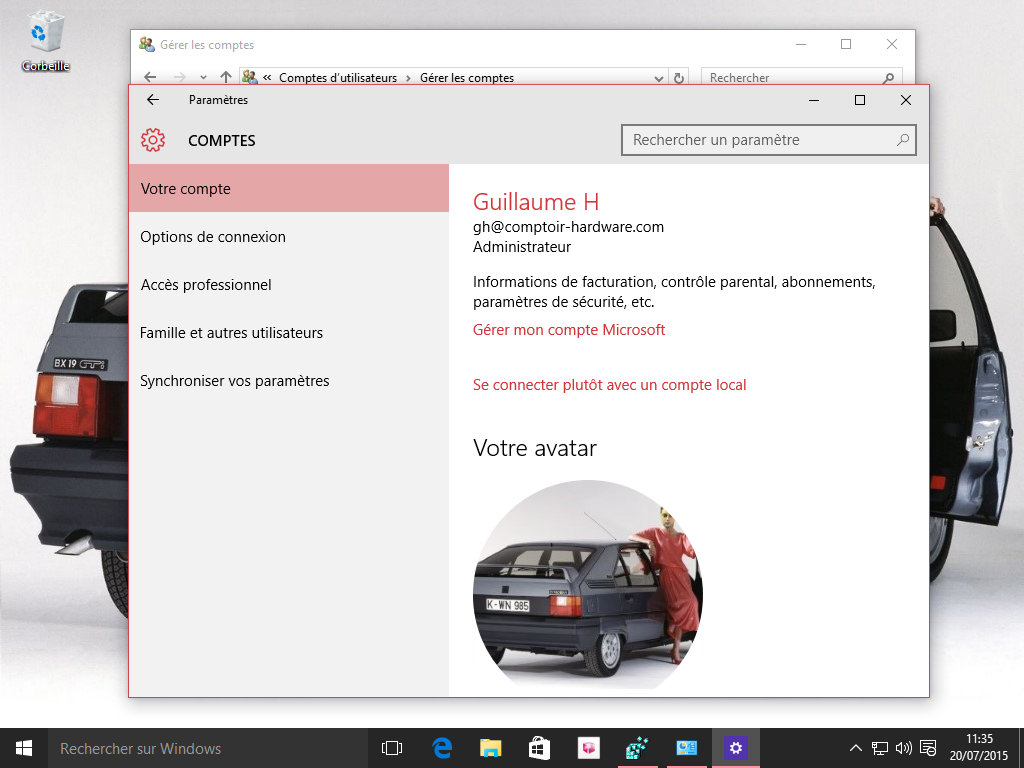Open Microsoft Edge from the taskbar
1024x768 pixels.
click(442, 748)
